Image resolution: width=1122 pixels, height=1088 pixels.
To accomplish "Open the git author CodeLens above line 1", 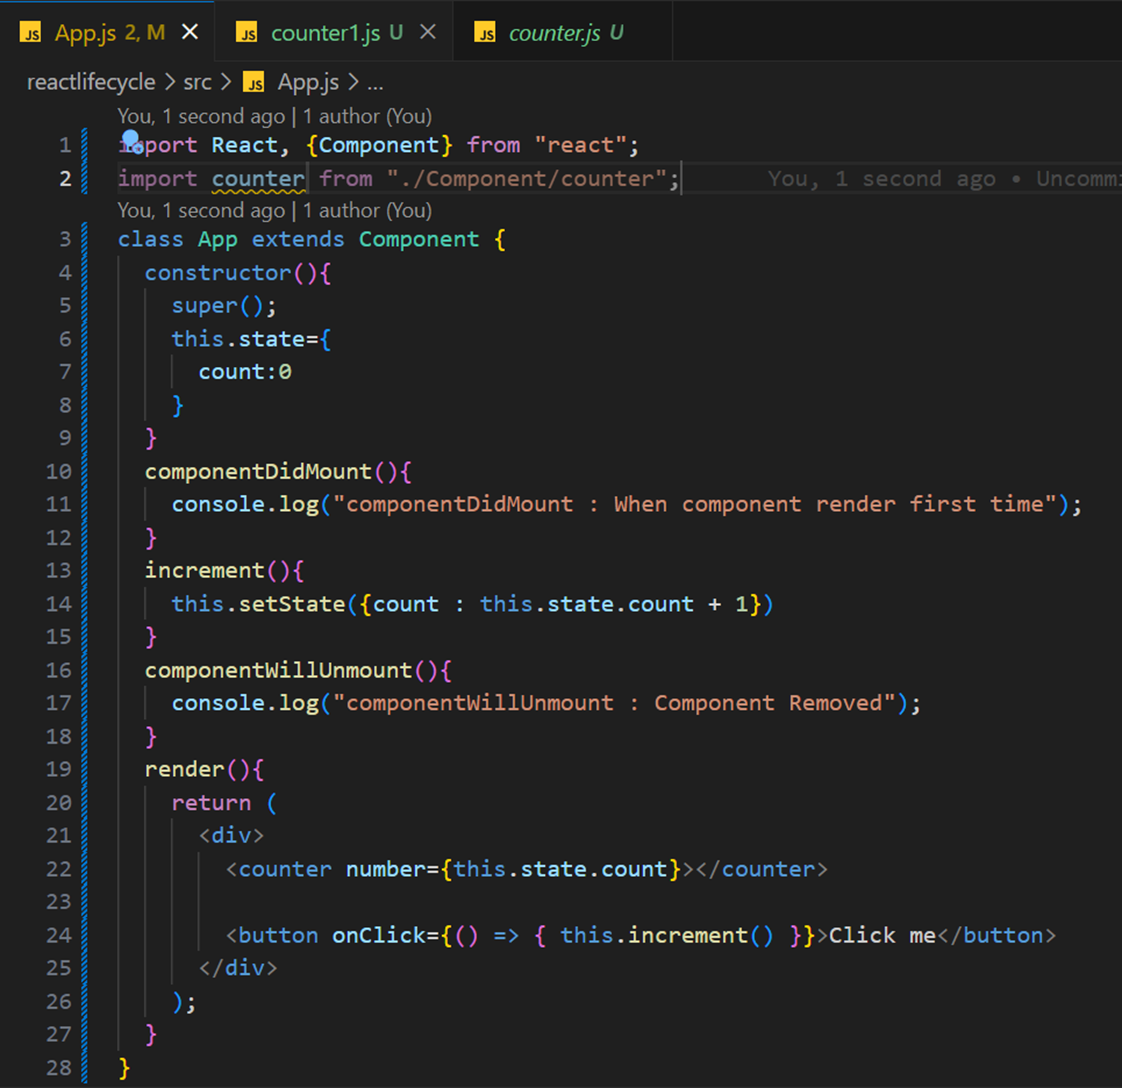I will coord(274,116).
